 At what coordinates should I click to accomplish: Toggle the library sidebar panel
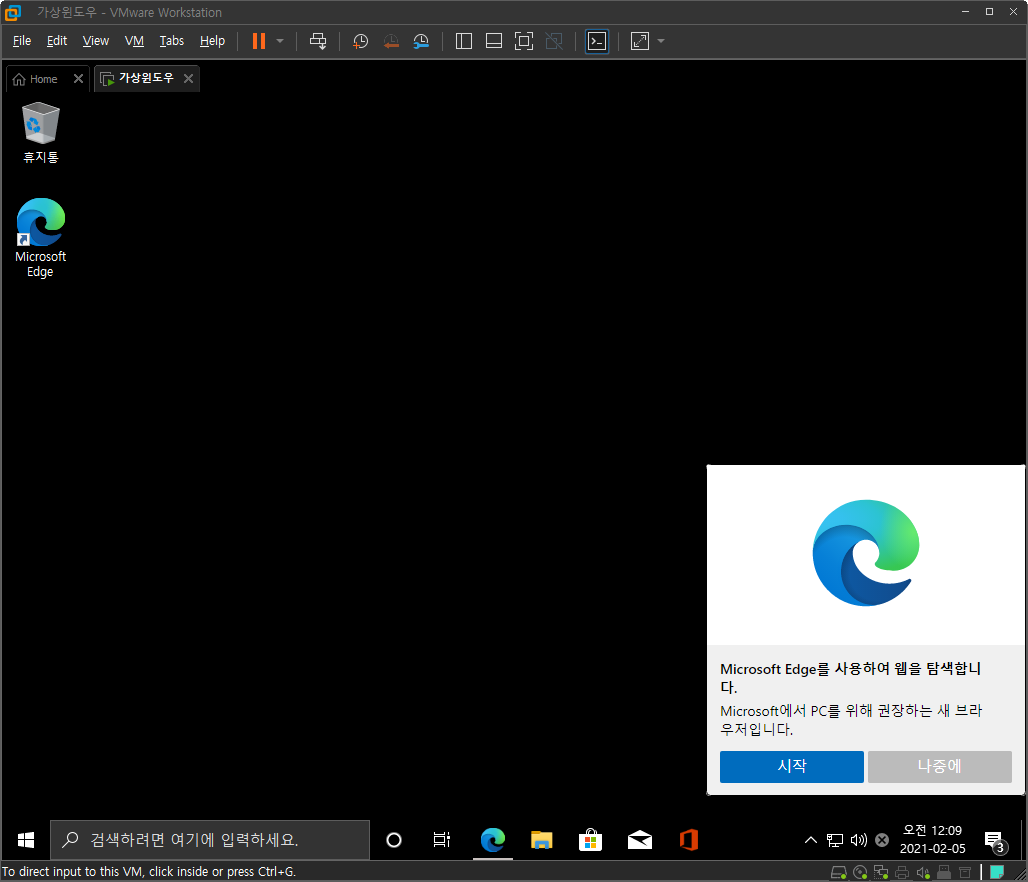click(464, 41)
